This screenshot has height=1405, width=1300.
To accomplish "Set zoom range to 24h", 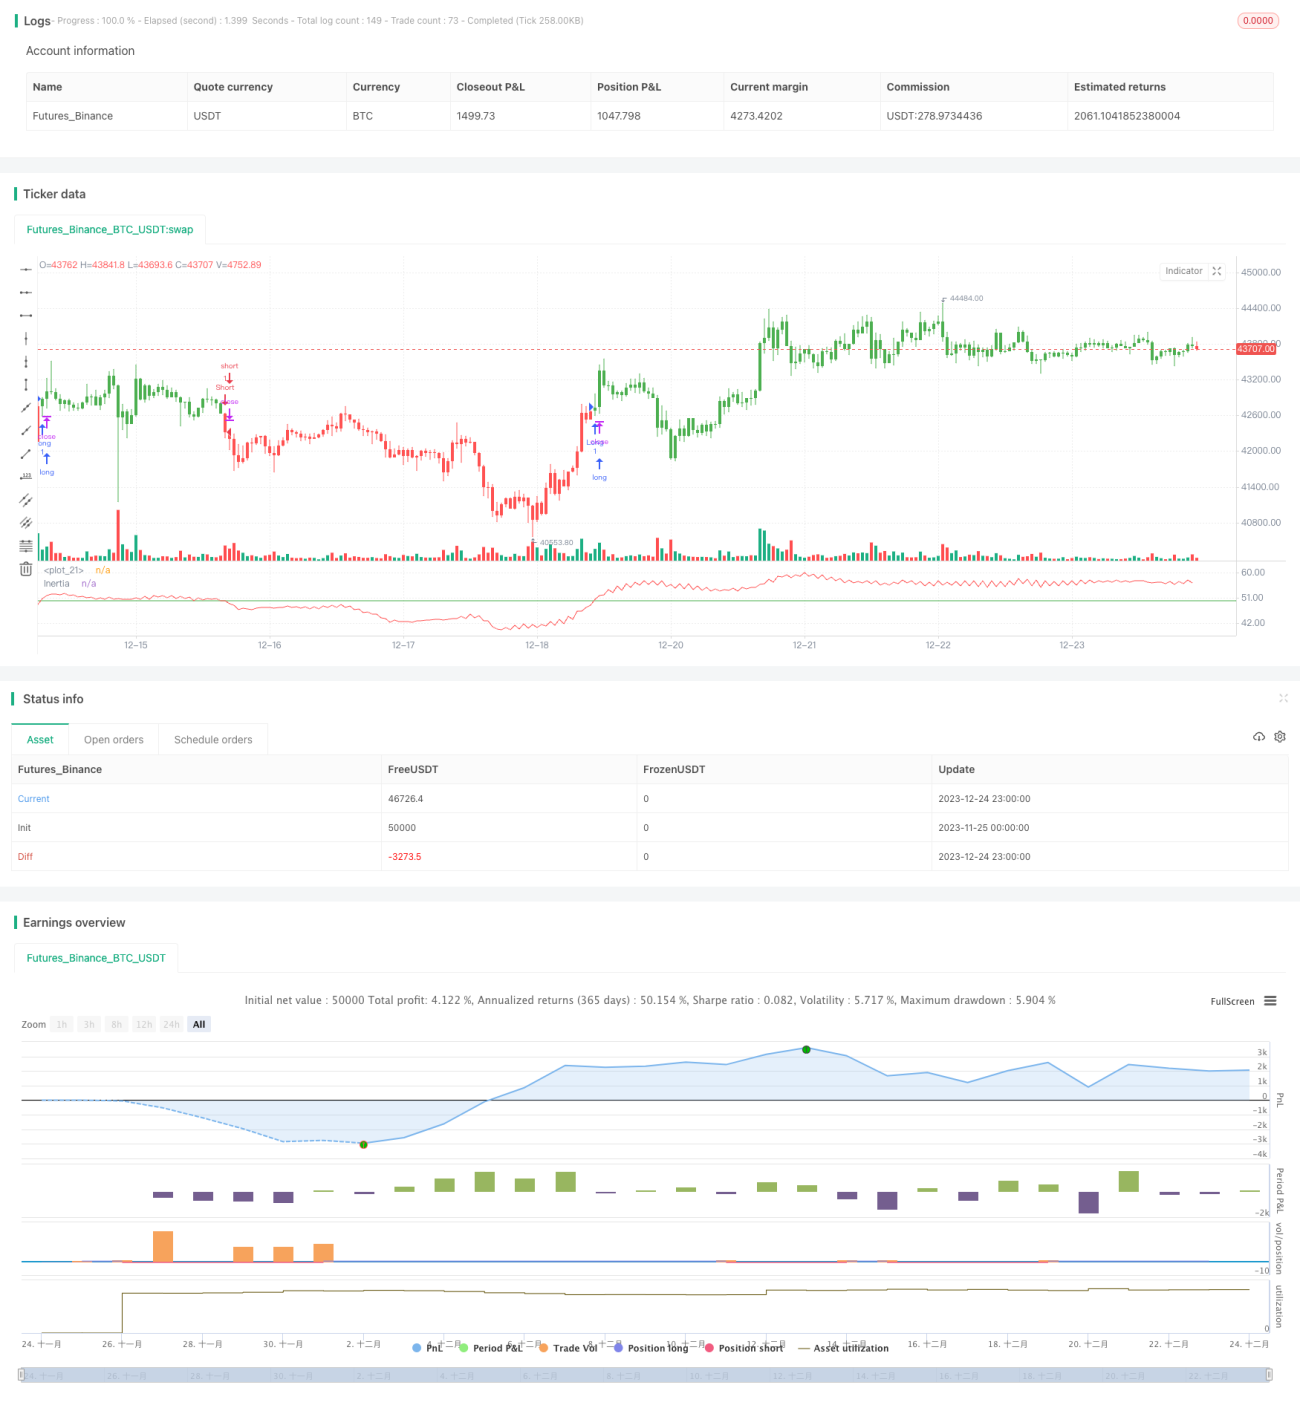I will [172, 1024].
